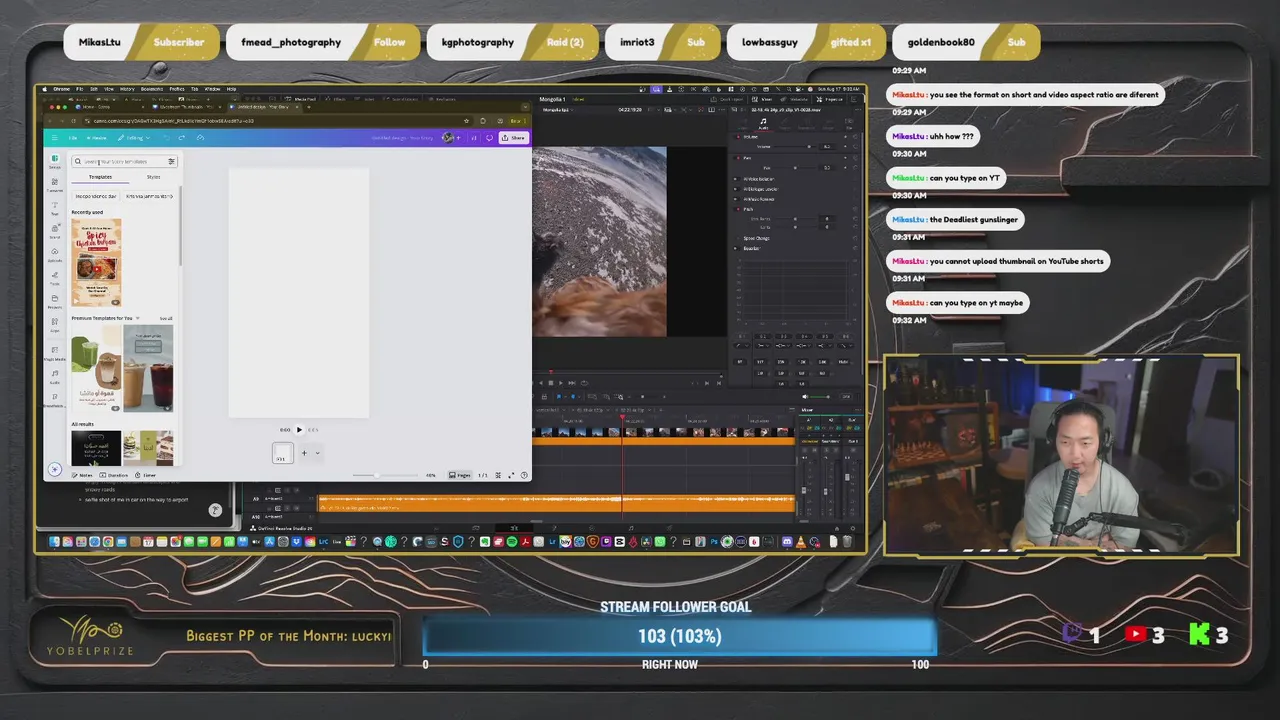Image resolution: width=1280 pixels, height=720 pixels.
Task: Open Canva fullscreen presentation mode
Action: [511, 475]
